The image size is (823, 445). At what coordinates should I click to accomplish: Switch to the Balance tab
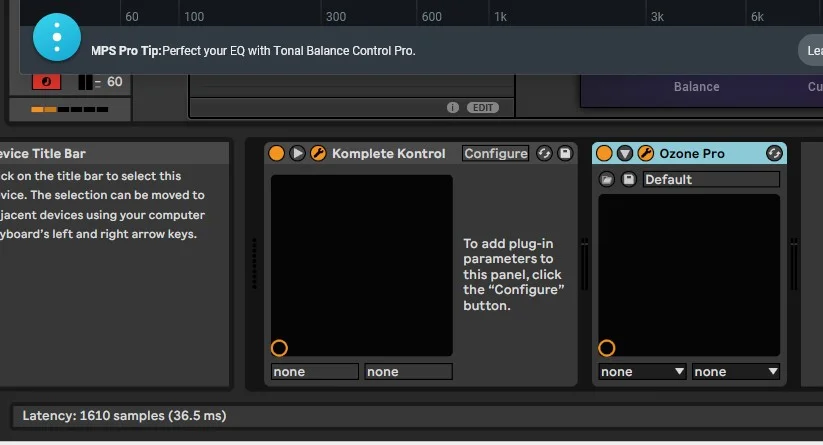[697, 87]
